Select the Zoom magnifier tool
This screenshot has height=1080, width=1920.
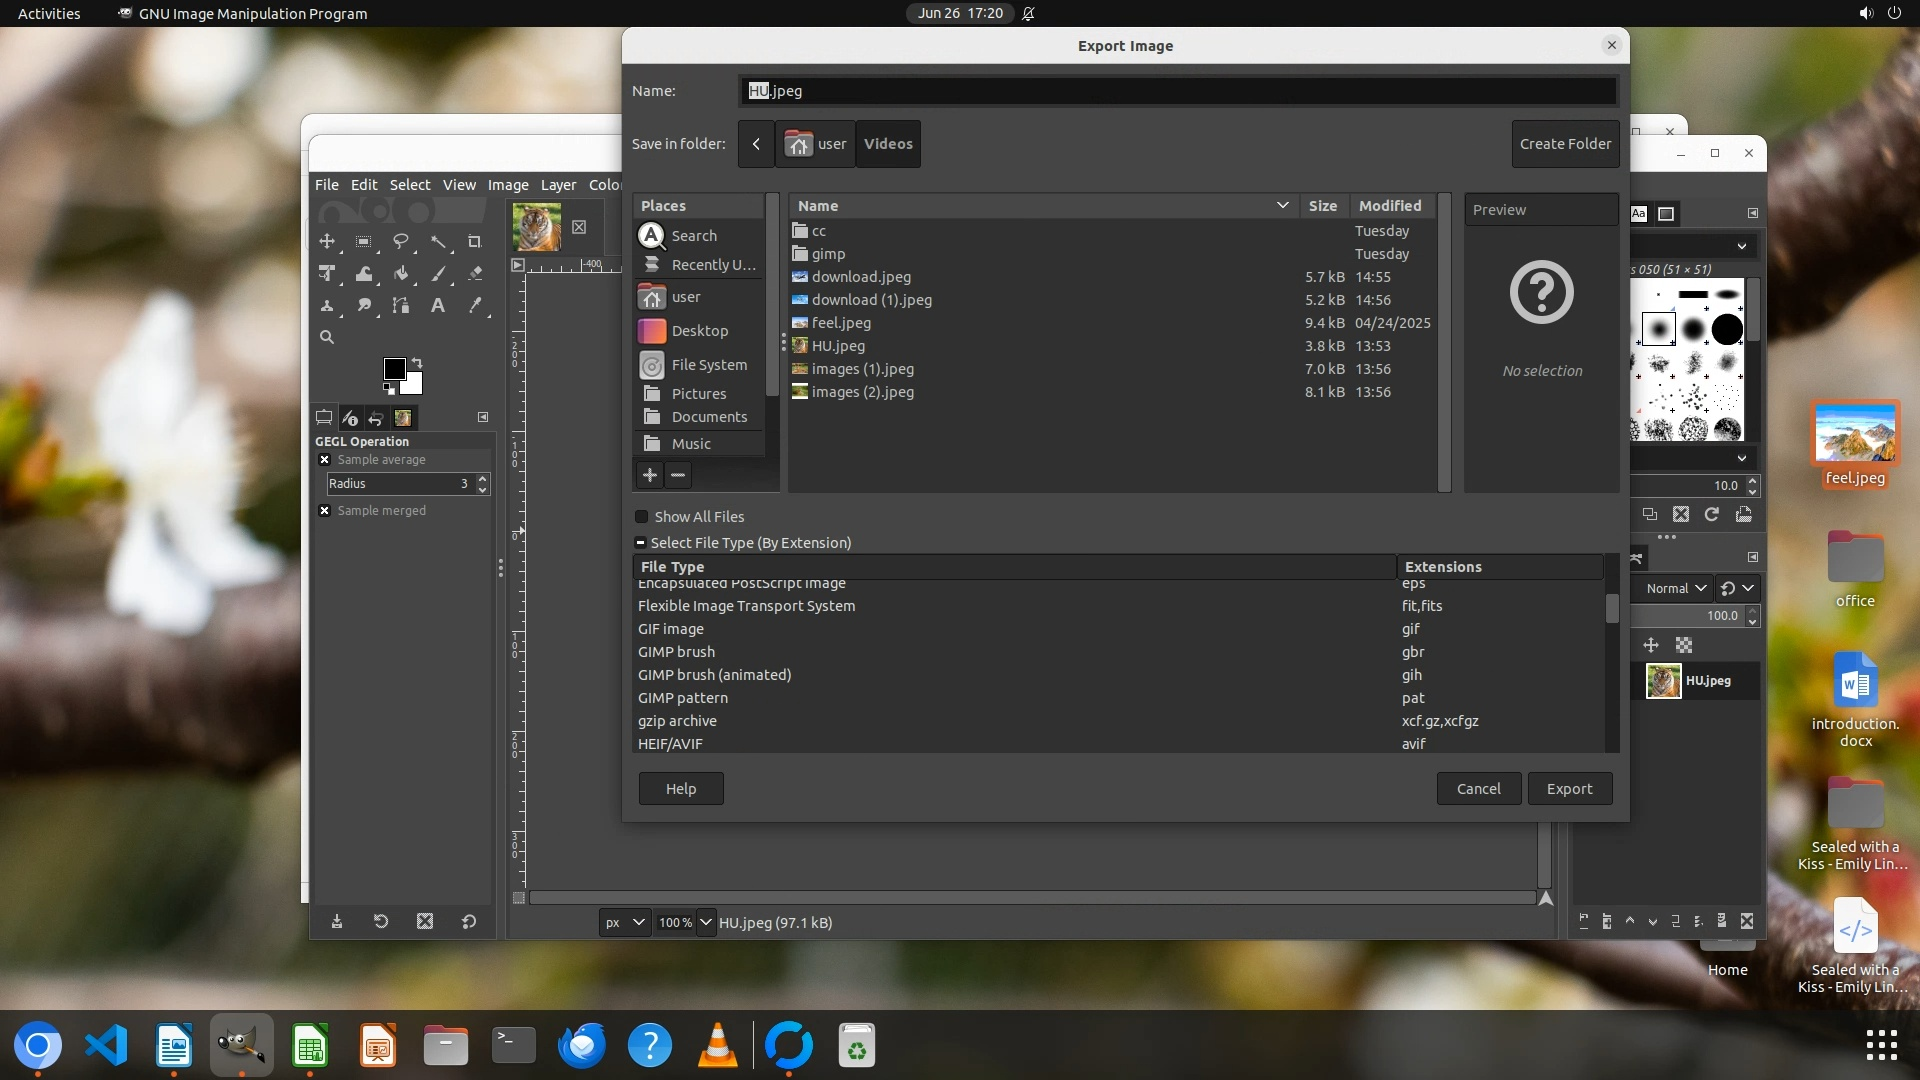(327, 338)
